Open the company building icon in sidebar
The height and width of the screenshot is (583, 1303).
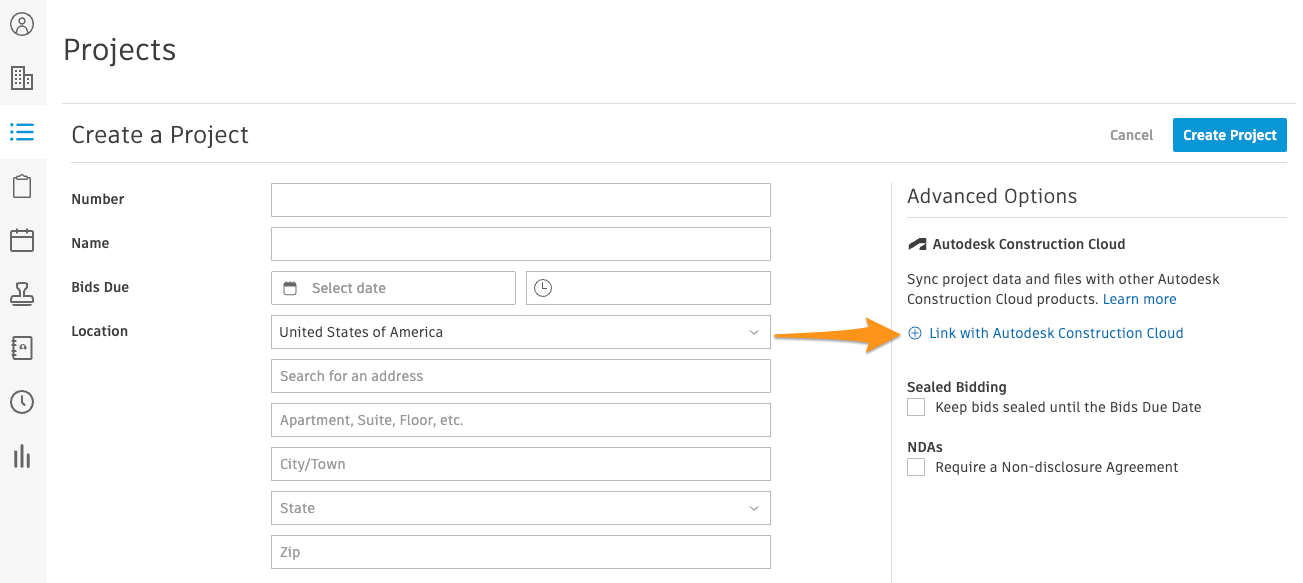22,78
